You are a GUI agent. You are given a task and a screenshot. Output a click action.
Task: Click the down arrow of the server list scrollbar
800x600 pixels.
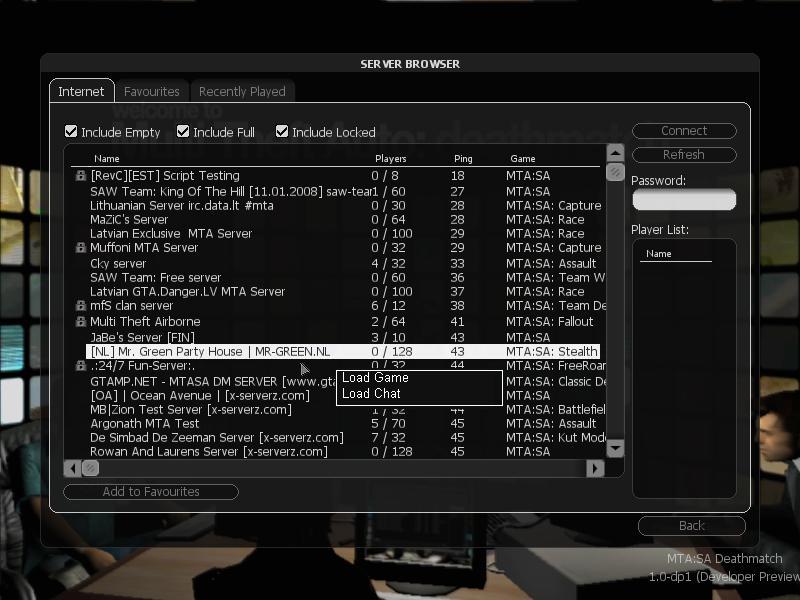coord(615,448)
